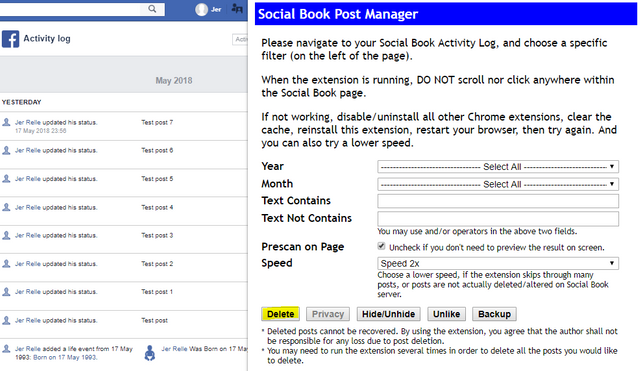
Task: Click the Social Book Post Manager title
Action: (x=338, y=14)
